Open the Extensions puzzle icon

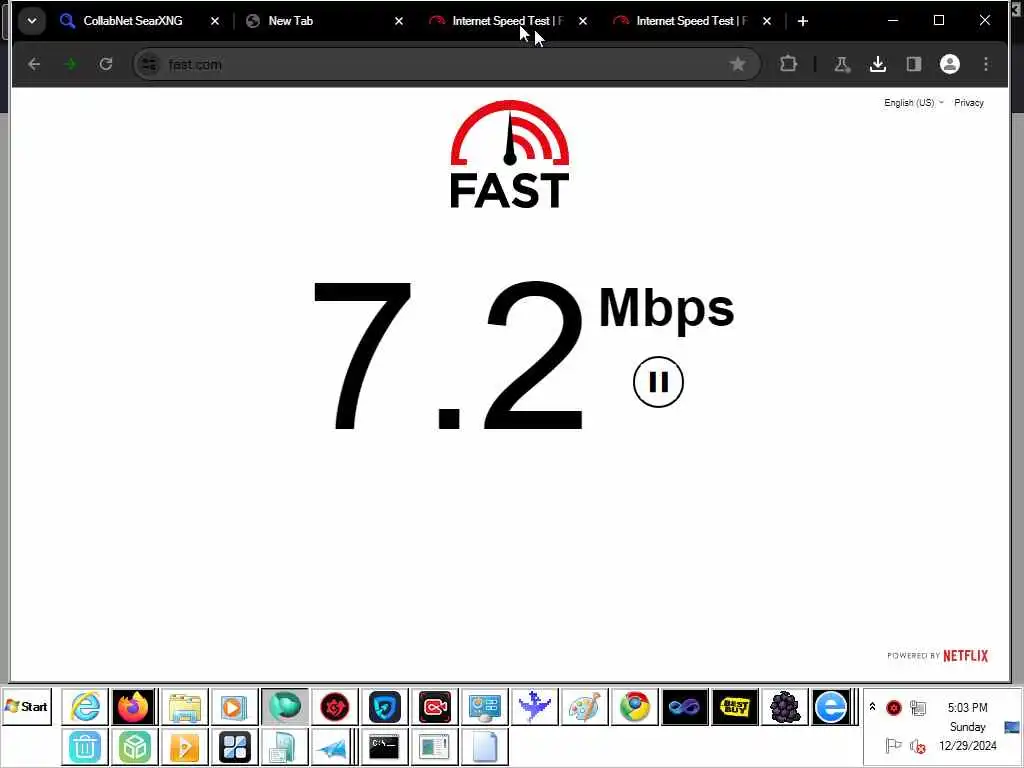tap(788, 64)
